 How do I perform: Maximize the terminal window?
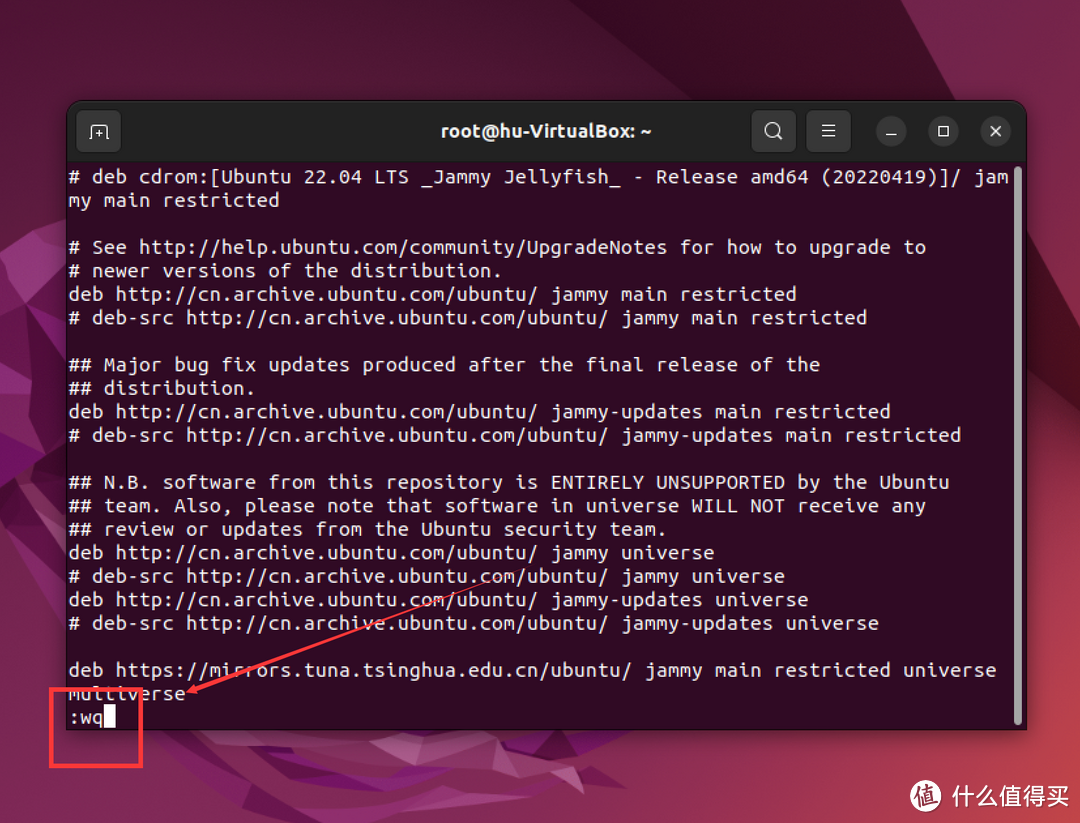943,132
